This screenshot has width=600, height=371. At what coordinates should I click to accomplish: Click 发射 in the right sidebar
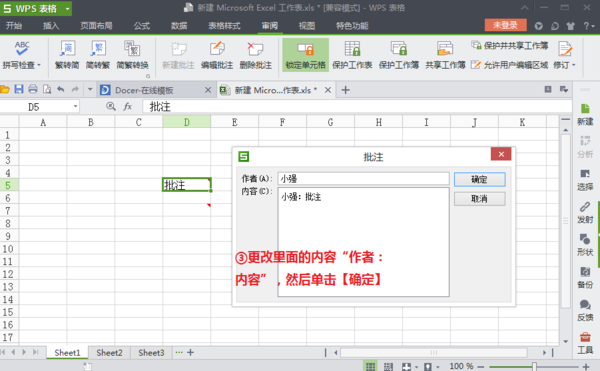(x=585, y=213)
